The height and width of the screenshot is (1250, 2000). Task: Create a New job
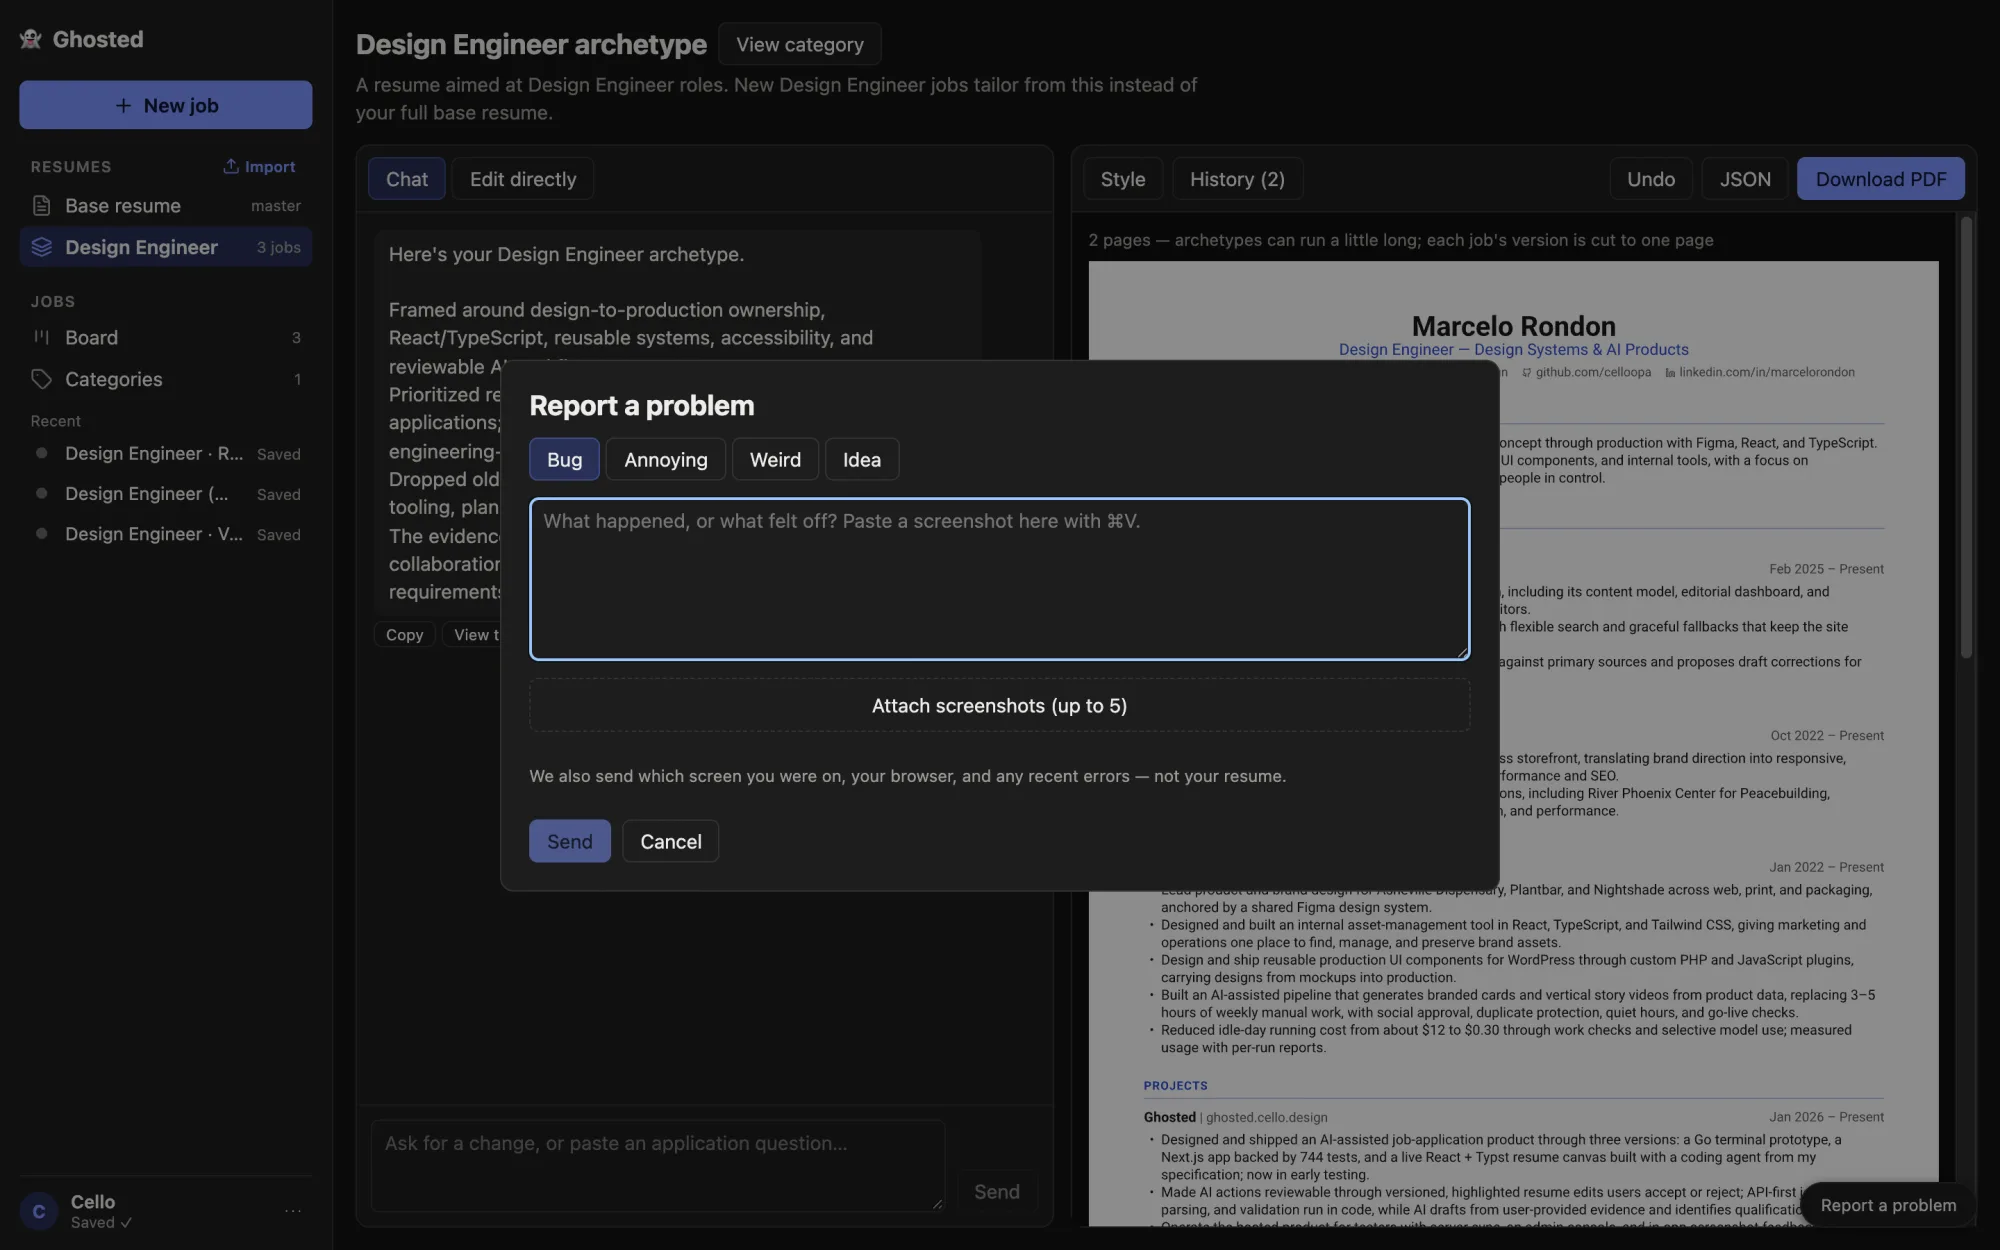166,105
